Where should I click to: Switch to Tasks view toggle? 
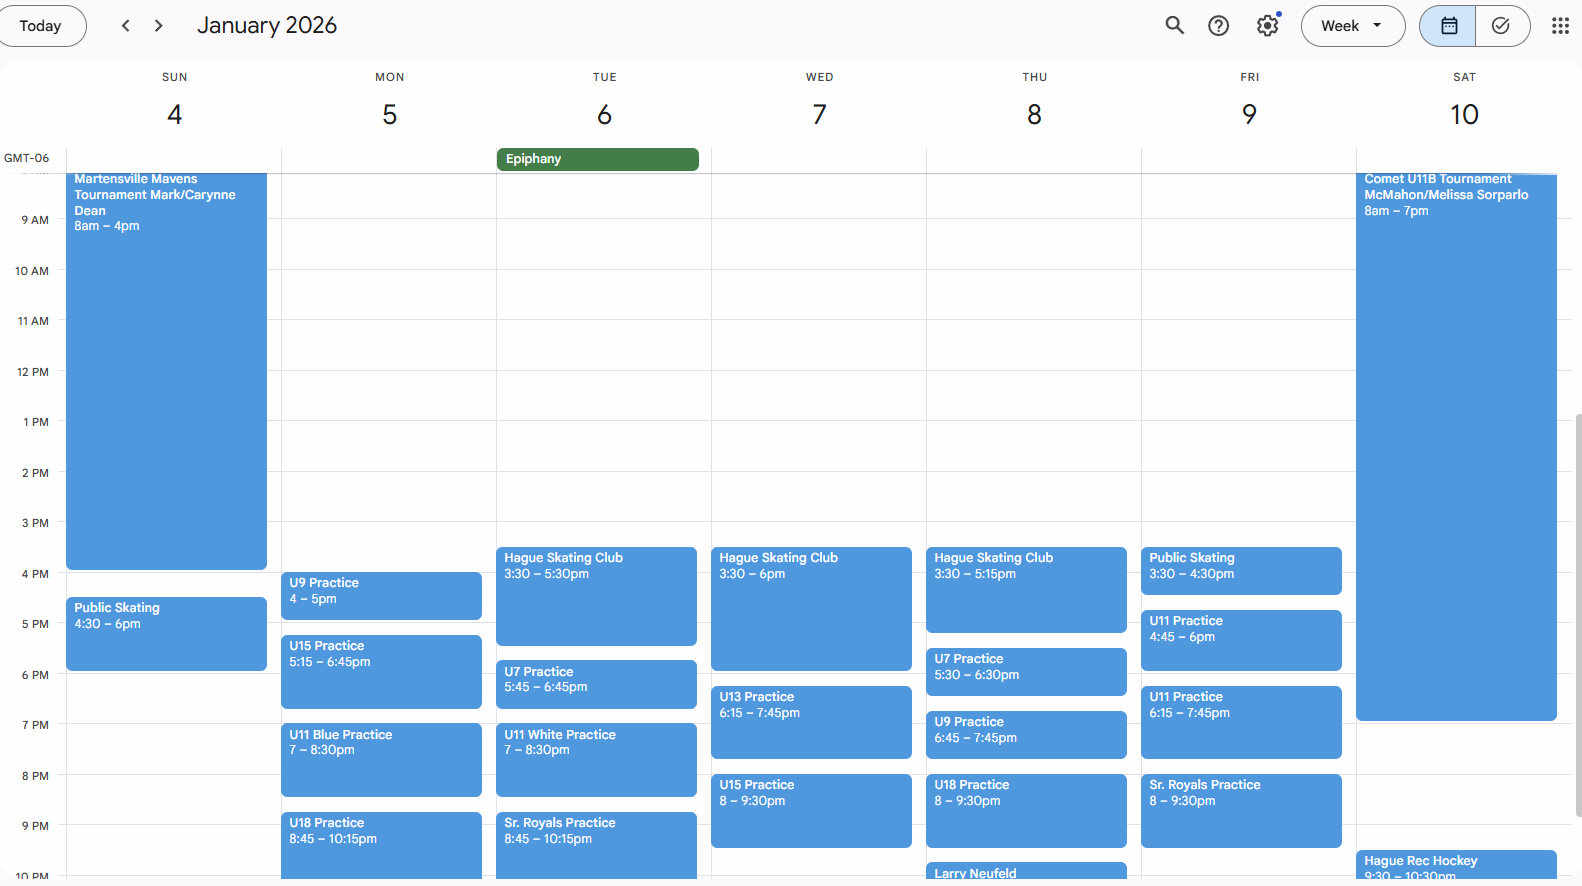pos(1501,26)
